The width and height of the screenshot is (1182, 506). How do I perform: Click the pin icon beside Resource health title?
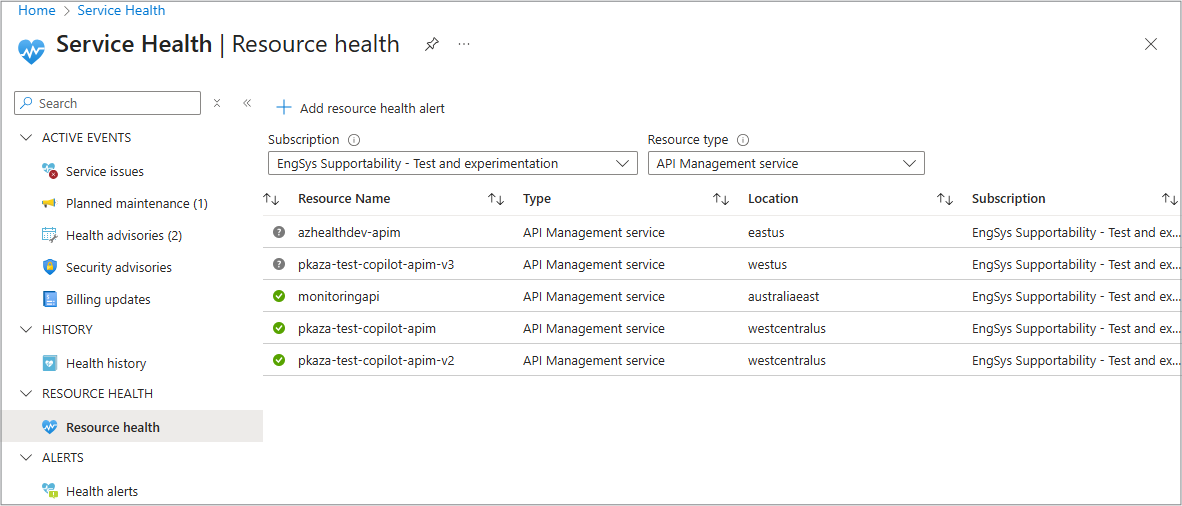click(432, 44)
